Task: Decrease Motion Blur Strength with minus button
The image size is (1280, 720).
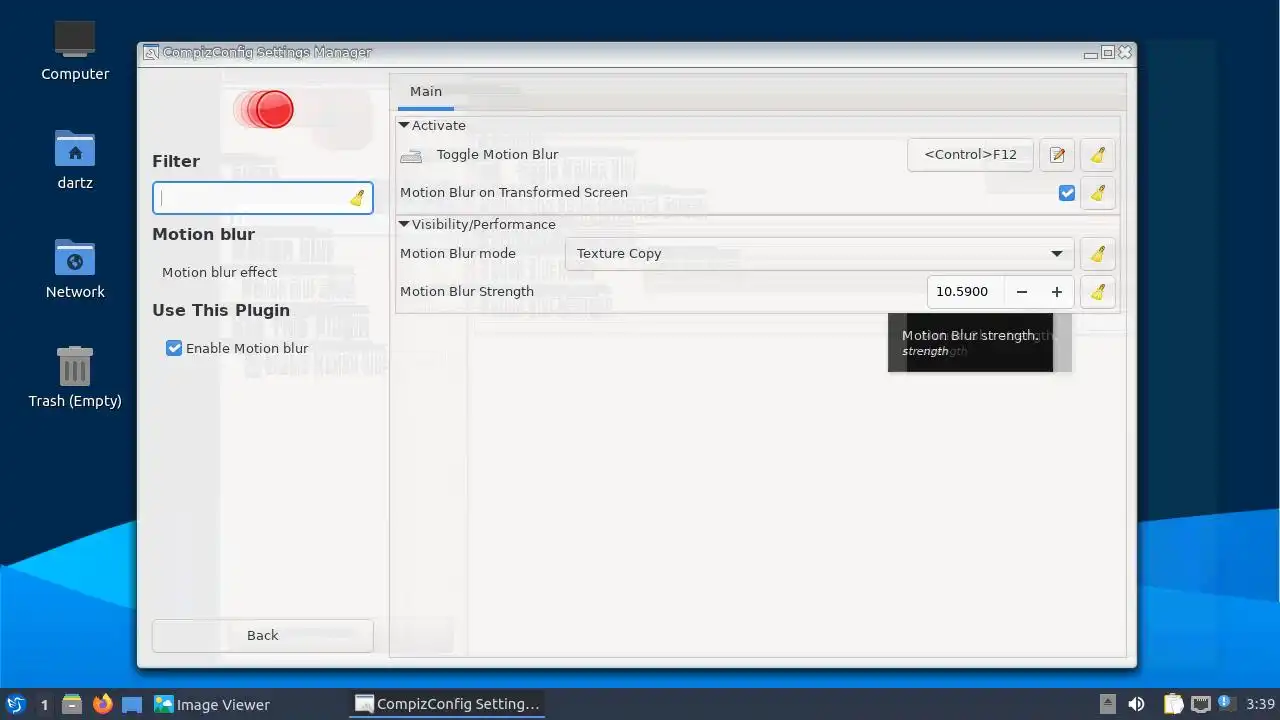Action: [x=1022, y=292]
